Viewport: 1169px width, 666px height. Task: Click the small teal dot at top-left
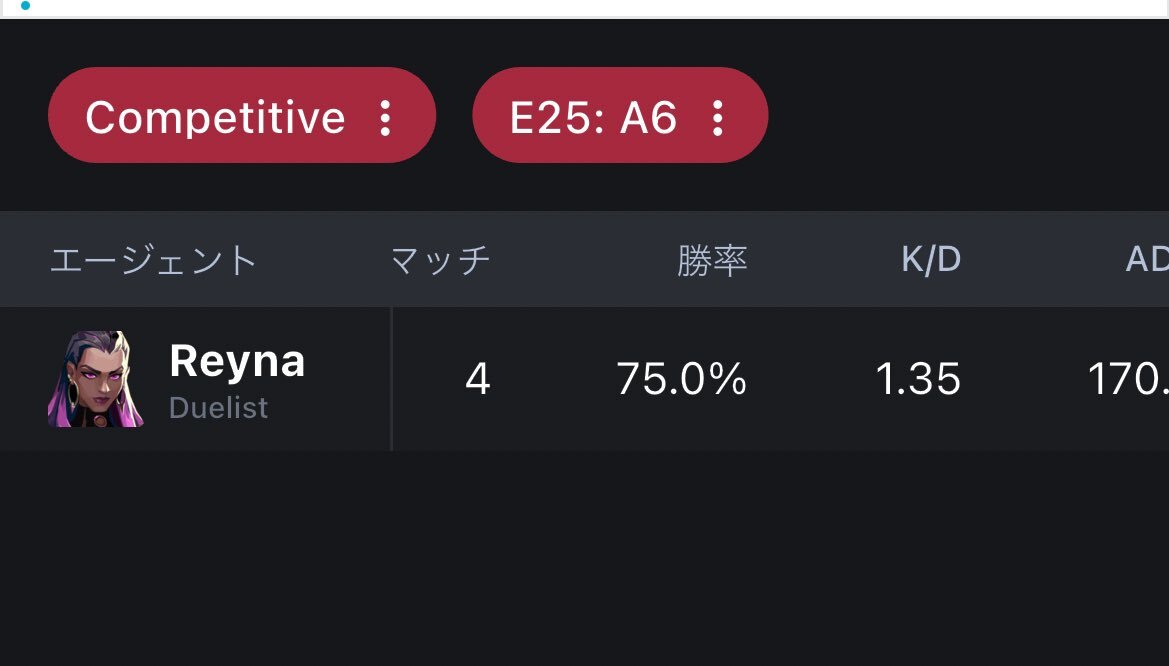pos(25,5)
